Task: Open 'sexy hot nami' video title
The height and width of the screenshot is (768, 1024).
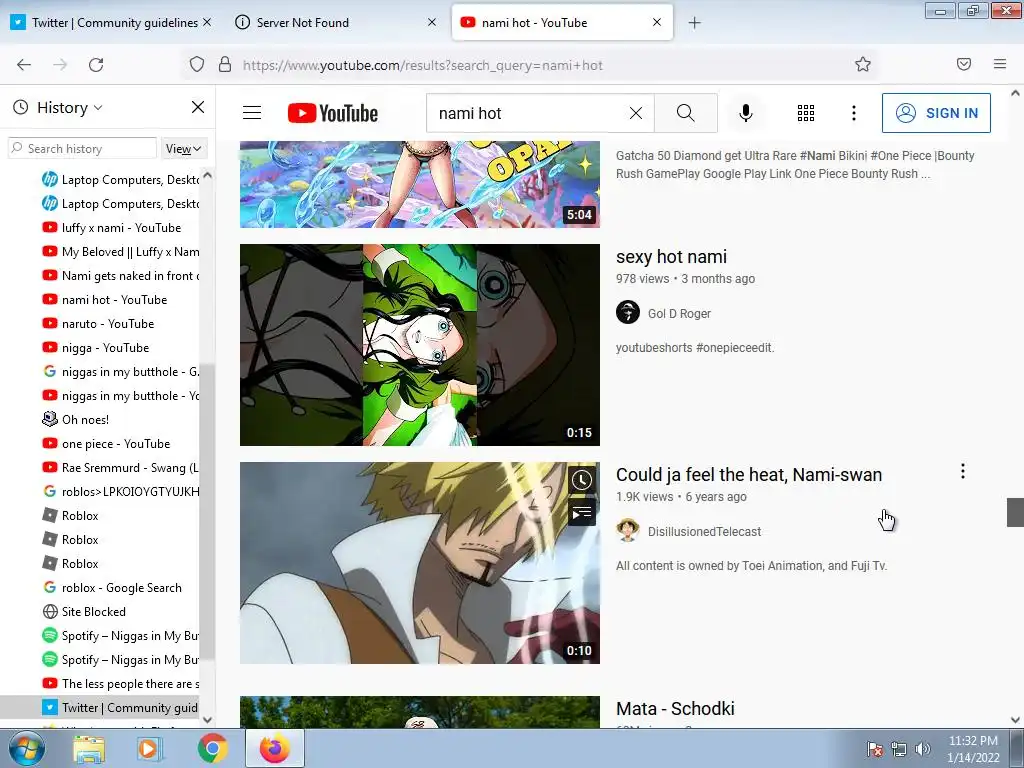Action: point(671,257)
